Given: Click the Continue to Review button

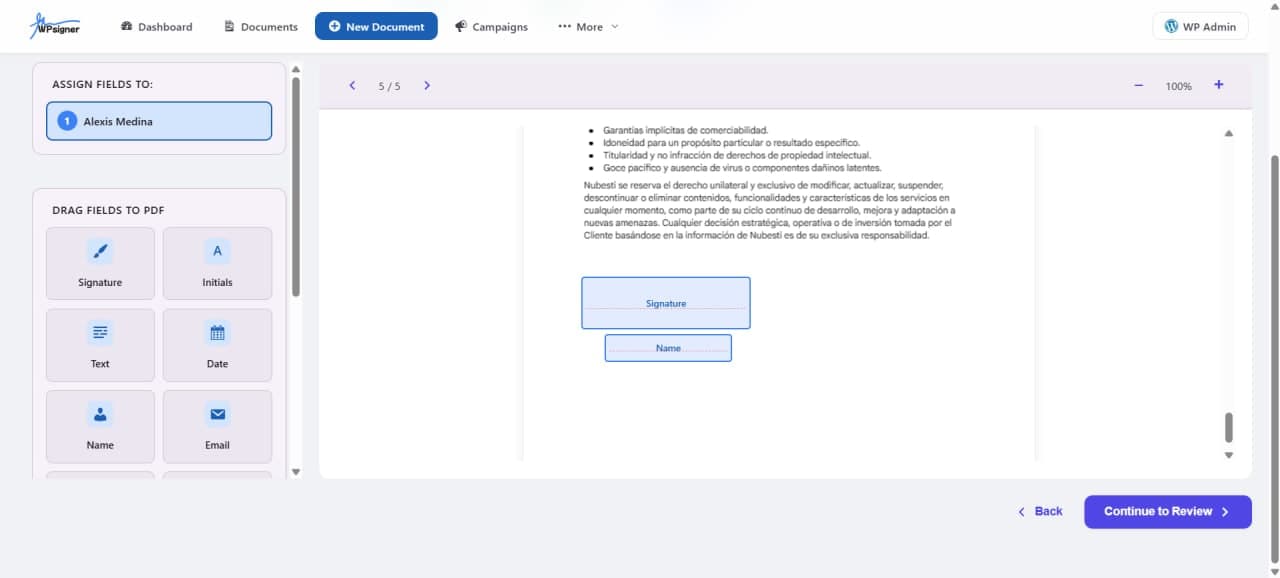Looking at the screenshot, I should [x=1167, y=511].
